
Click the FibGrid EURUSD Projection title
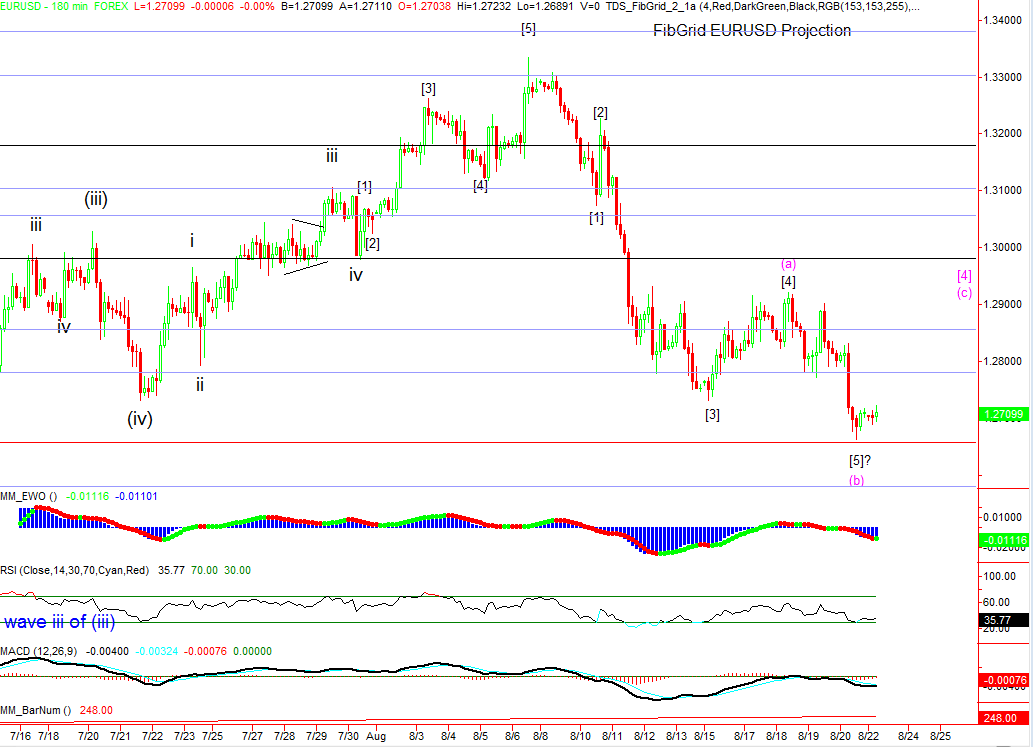tap(752, 31)
